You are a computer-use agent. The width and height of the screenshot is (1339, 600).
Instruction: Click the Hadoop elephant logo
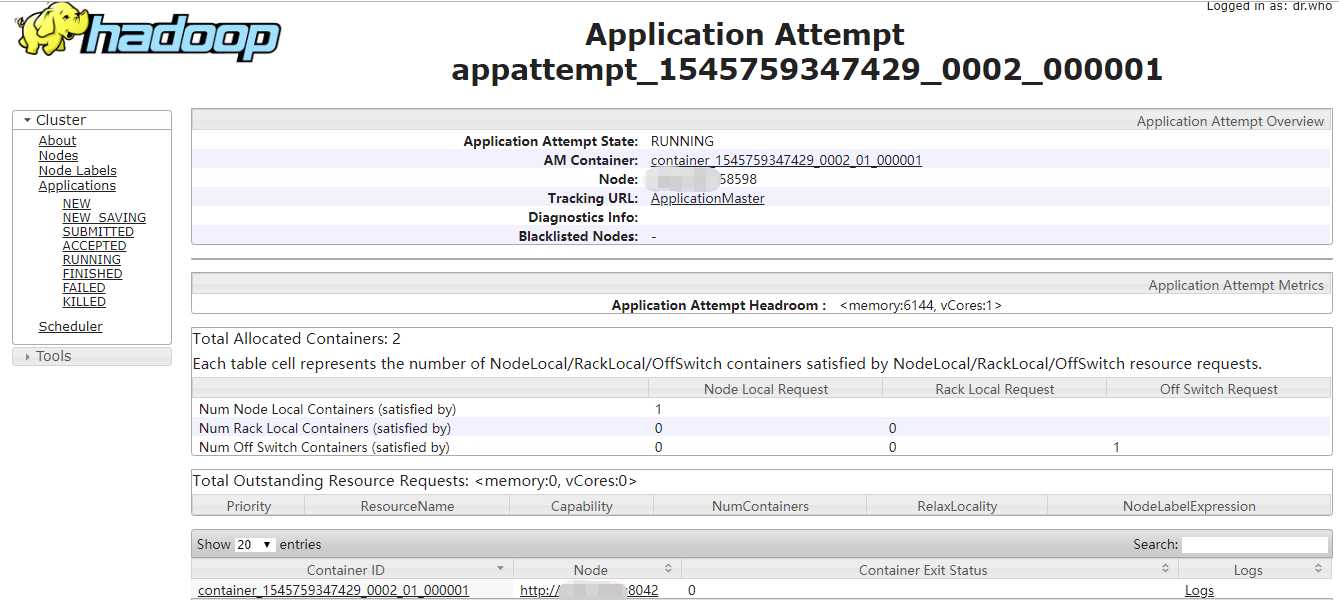tap(148, 31)
